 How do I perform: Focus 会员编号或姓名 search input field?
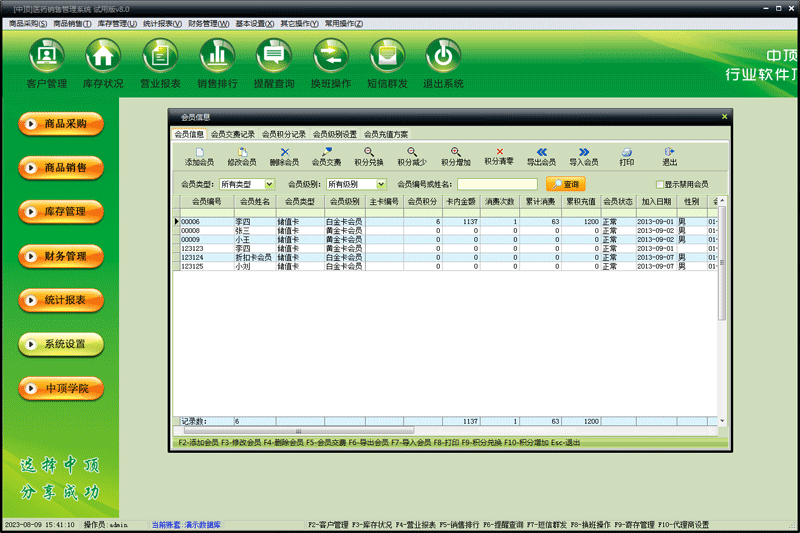(x=497, y=184)
